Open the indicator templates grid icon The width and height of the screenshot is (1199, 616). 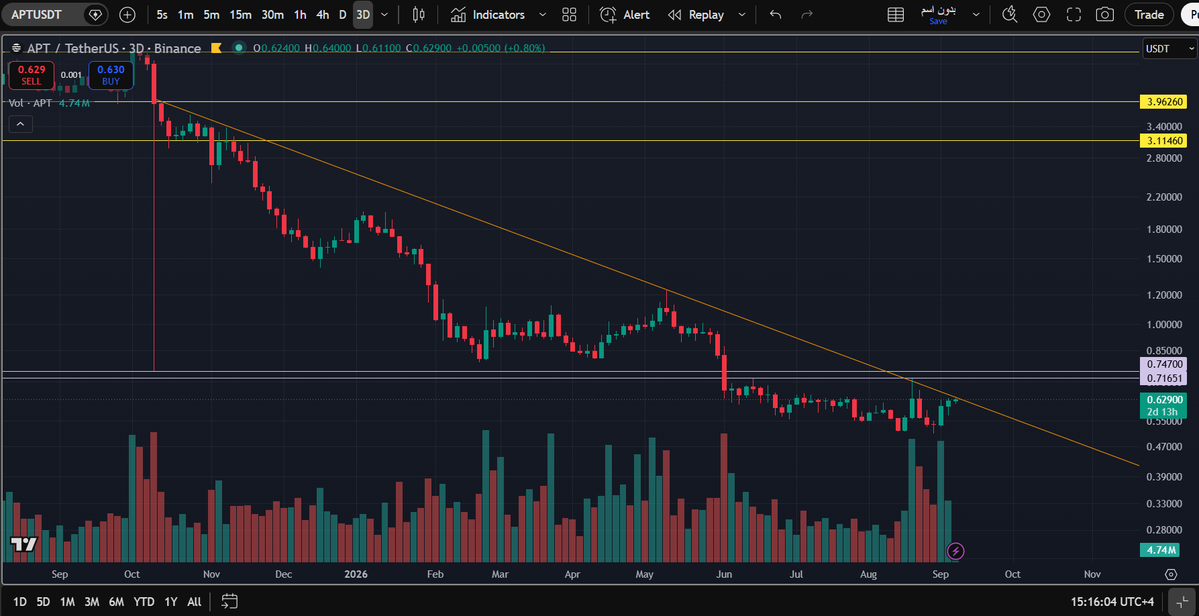569,15
